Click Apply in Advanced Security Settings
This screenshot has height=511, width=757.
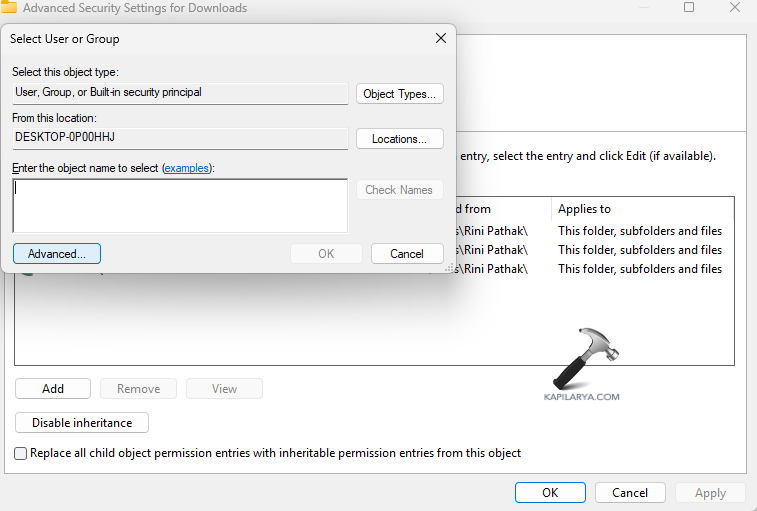point(710,493)
